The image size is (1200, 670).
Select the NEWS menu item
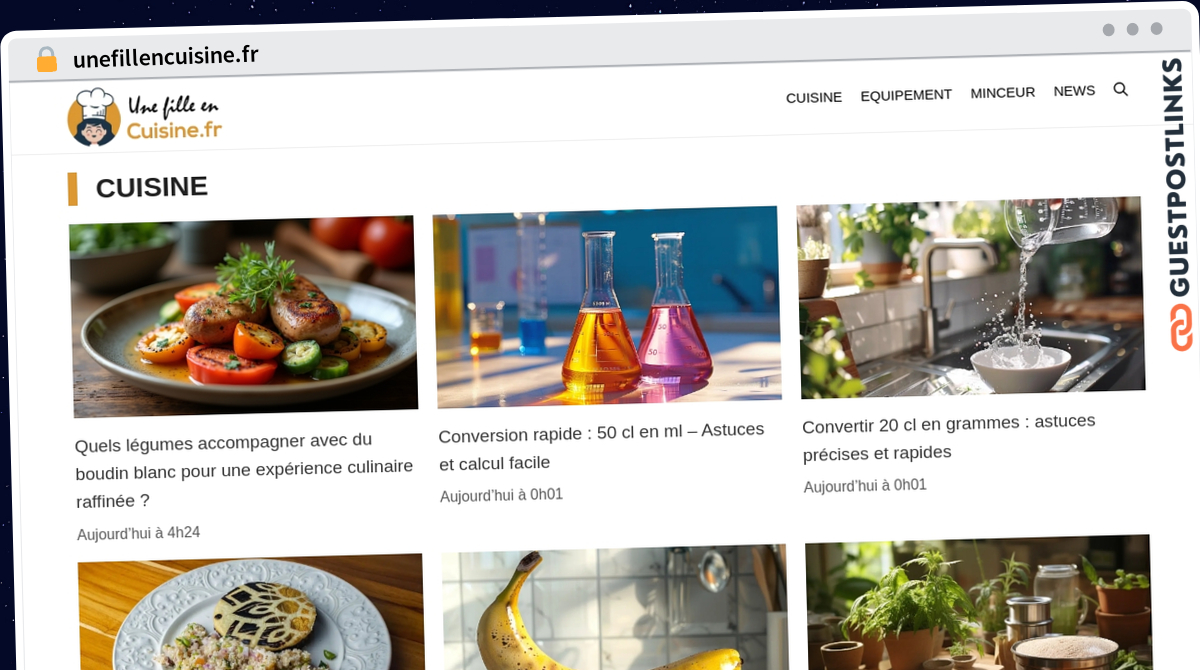point(1074,90)
